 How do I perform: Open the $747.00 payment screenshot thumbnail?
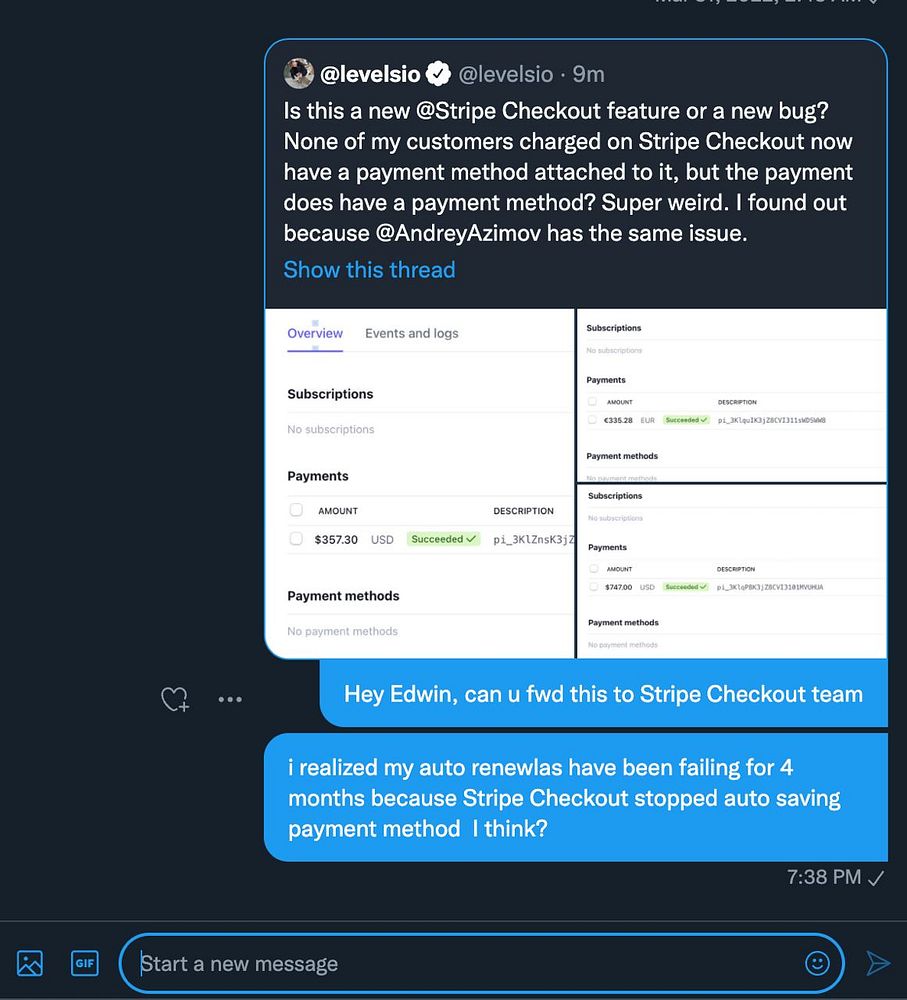coord(732,571)
